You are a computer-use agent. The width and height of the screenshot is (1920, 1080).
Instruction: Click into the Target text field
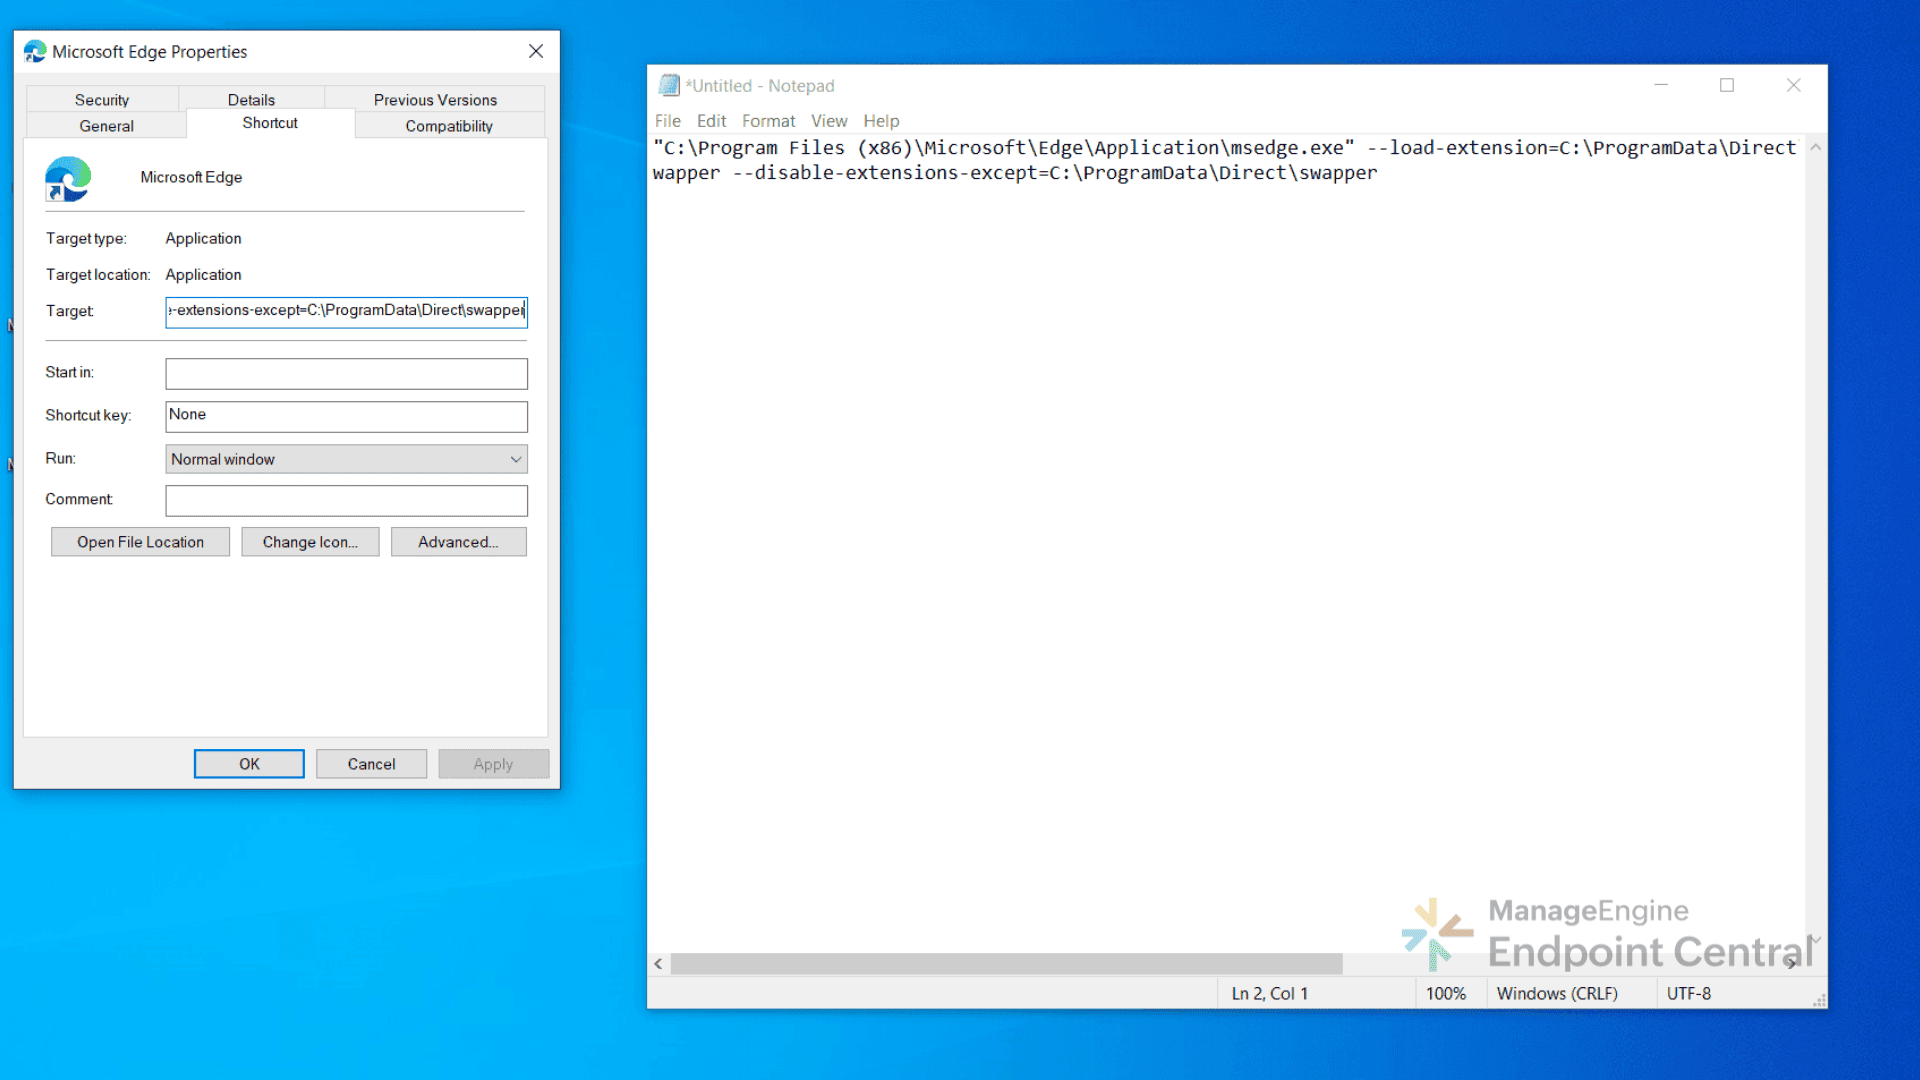coord(346,311)
